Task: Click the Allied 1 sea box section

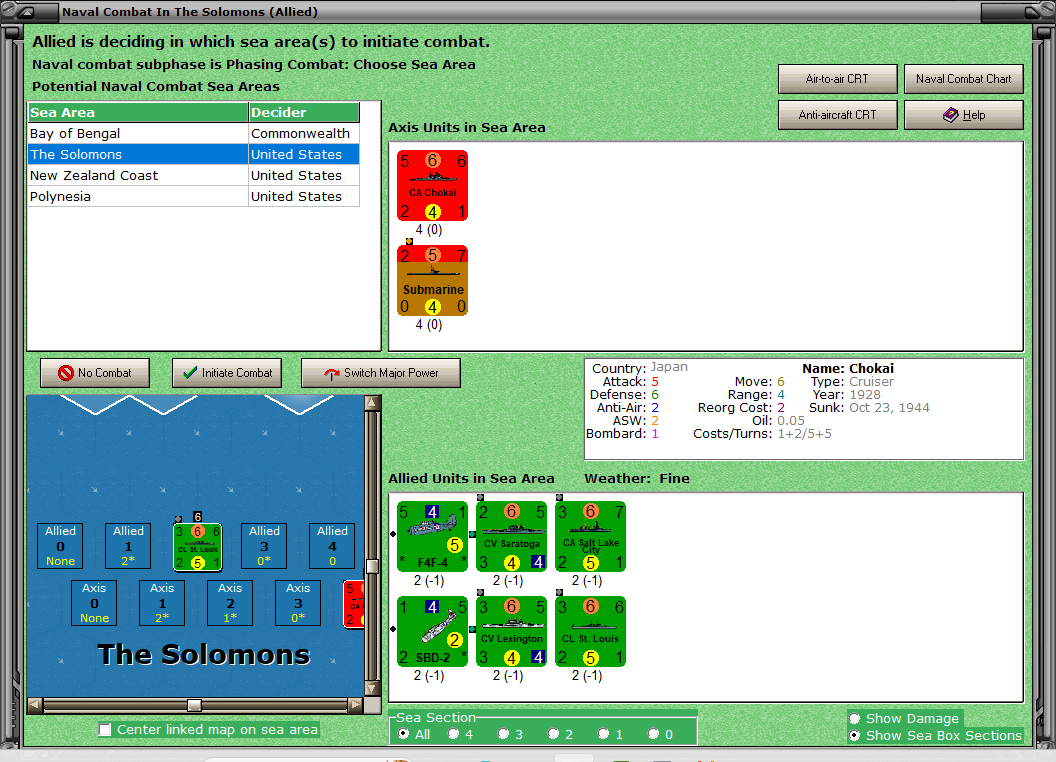Action: (128, 546)
